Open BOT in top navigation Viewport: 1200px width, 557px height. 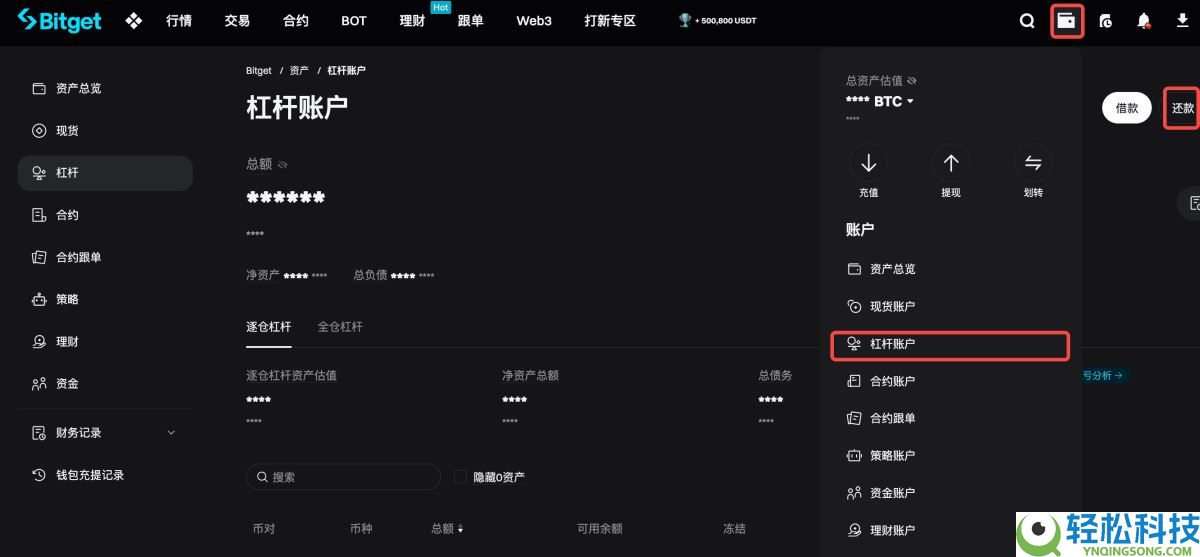click(354, 21)
